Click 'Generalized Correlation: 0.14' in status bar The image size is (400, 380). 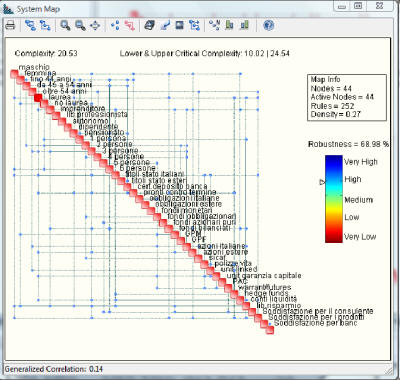point(54,369)
